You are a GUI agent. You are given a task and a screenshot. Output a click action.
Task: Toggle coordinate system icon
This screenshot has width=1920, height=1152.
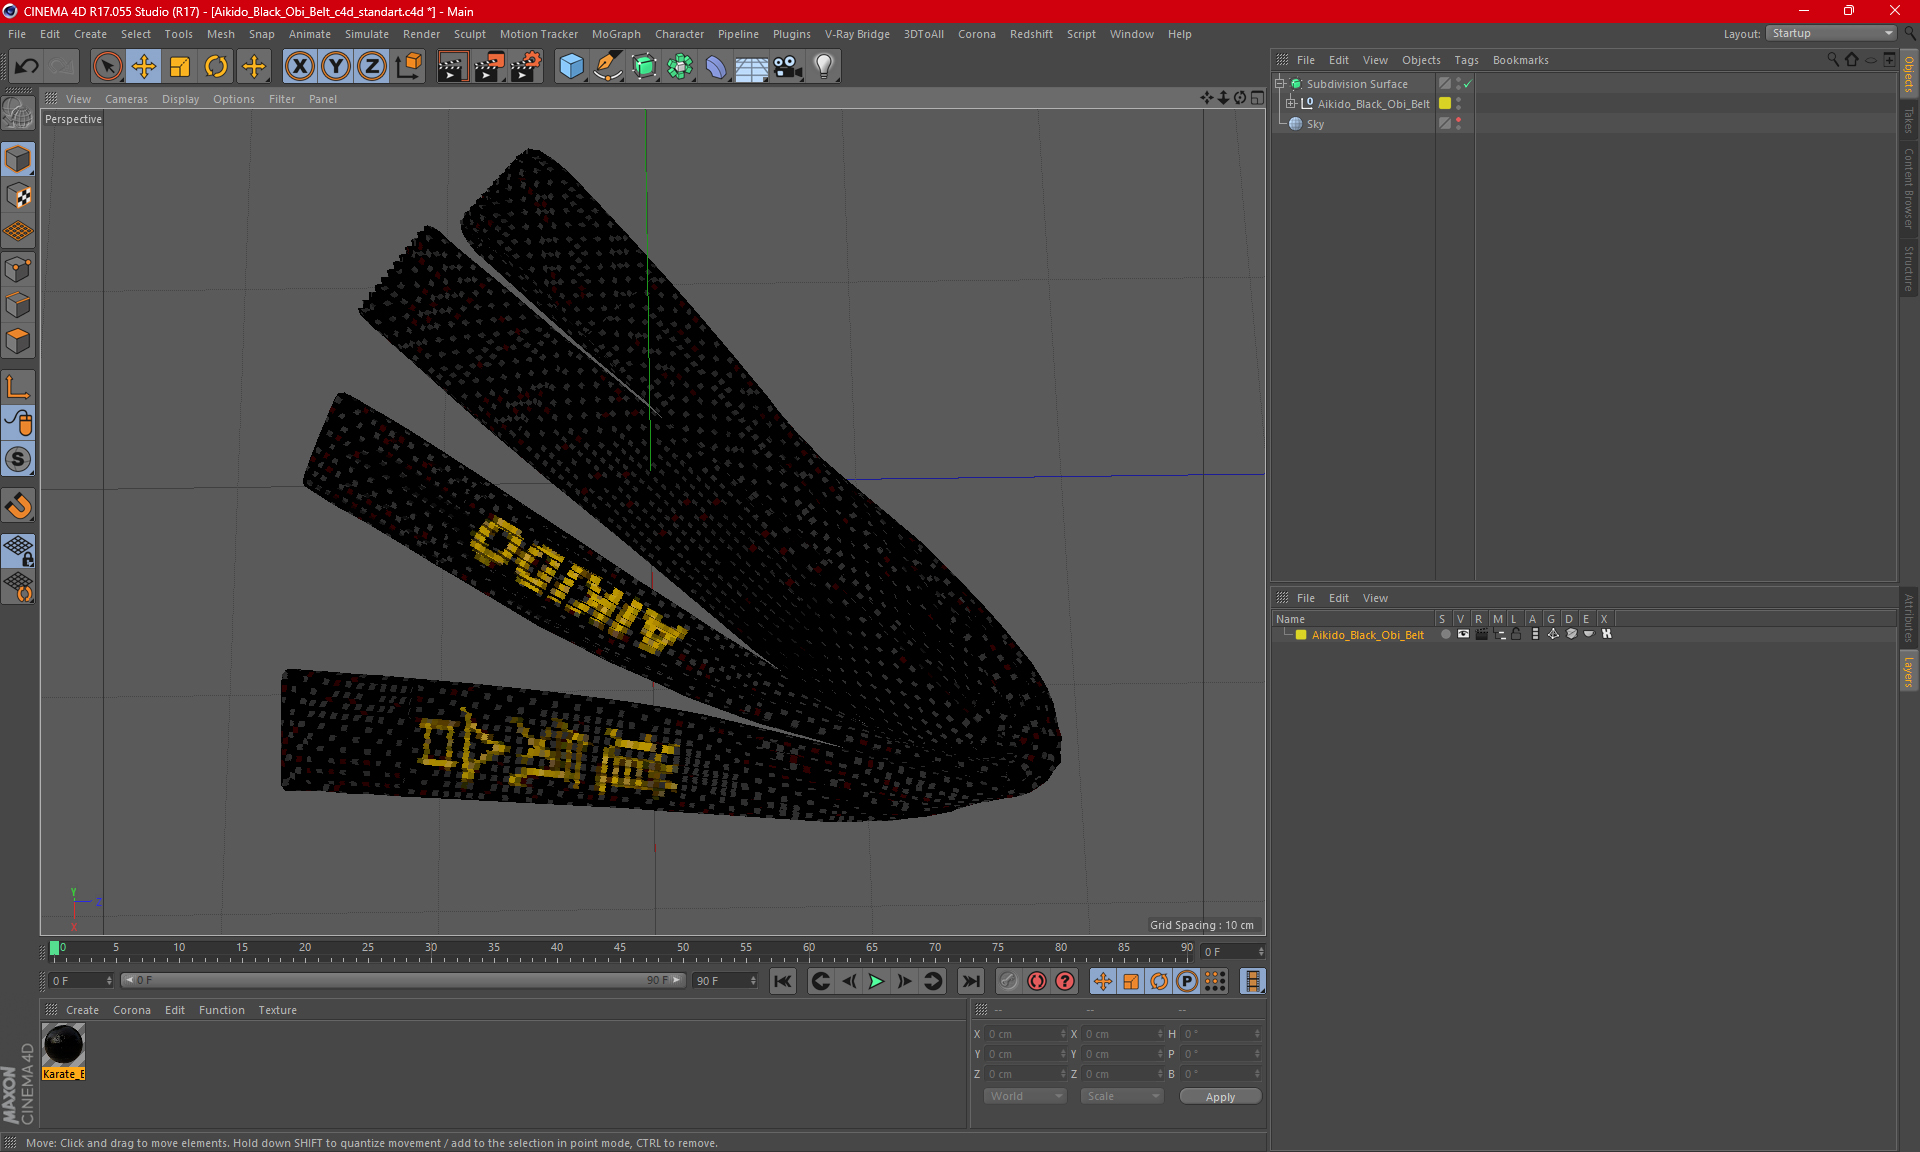coord(408,66)
